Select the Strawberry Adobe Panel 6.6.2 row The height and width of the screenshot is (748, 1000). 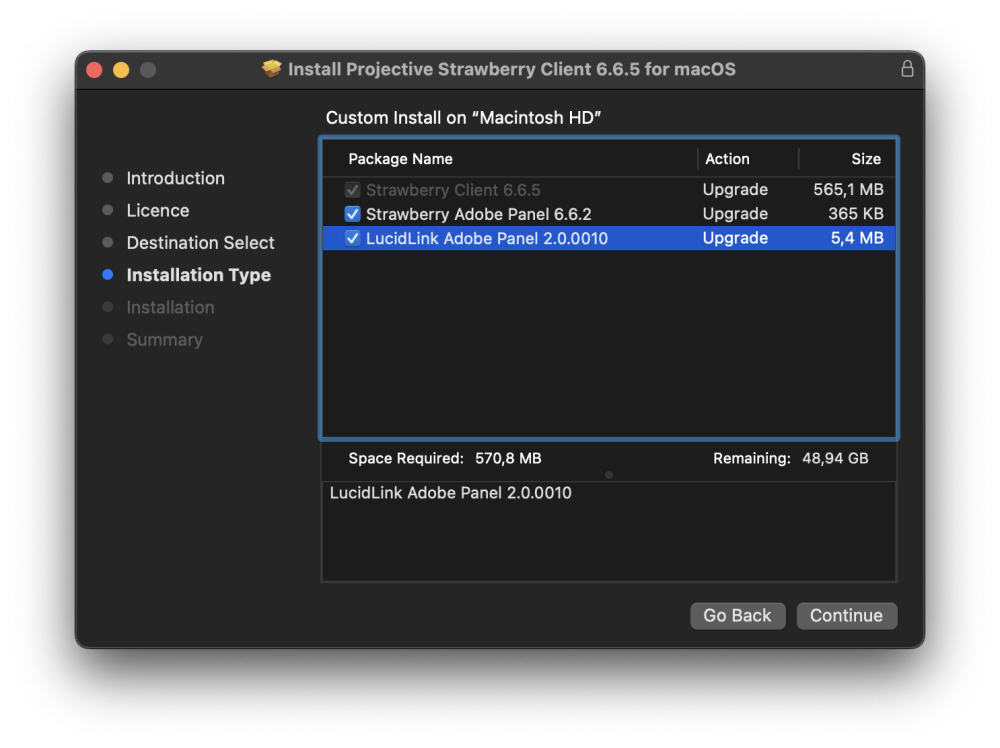[478, 214]
